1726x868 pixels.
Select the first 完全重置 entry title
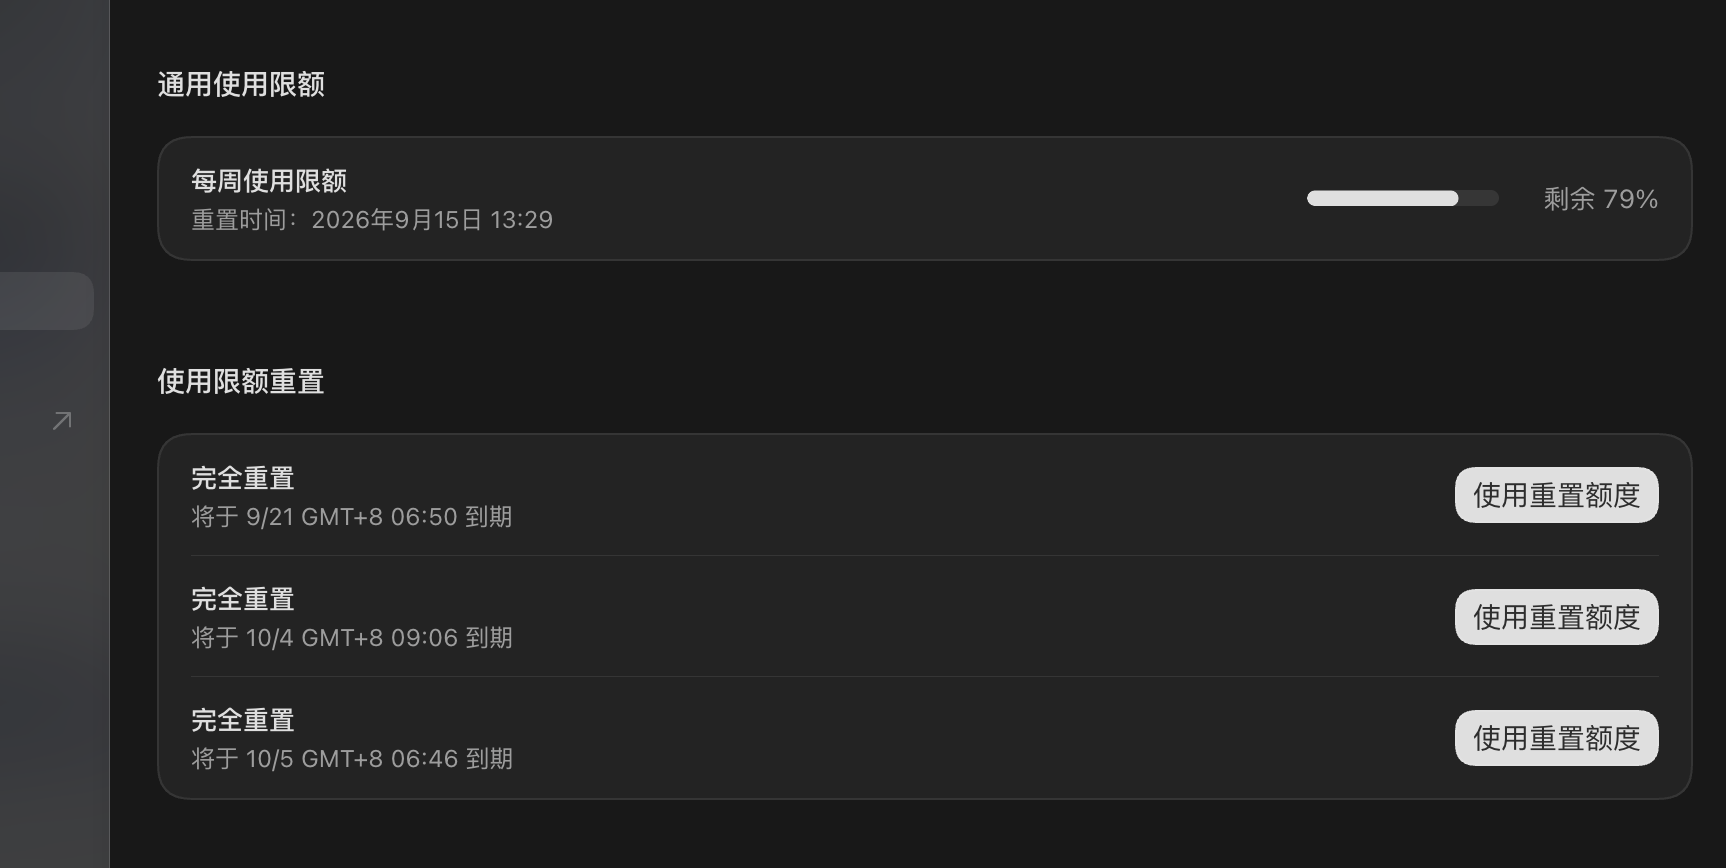[243, 478]
